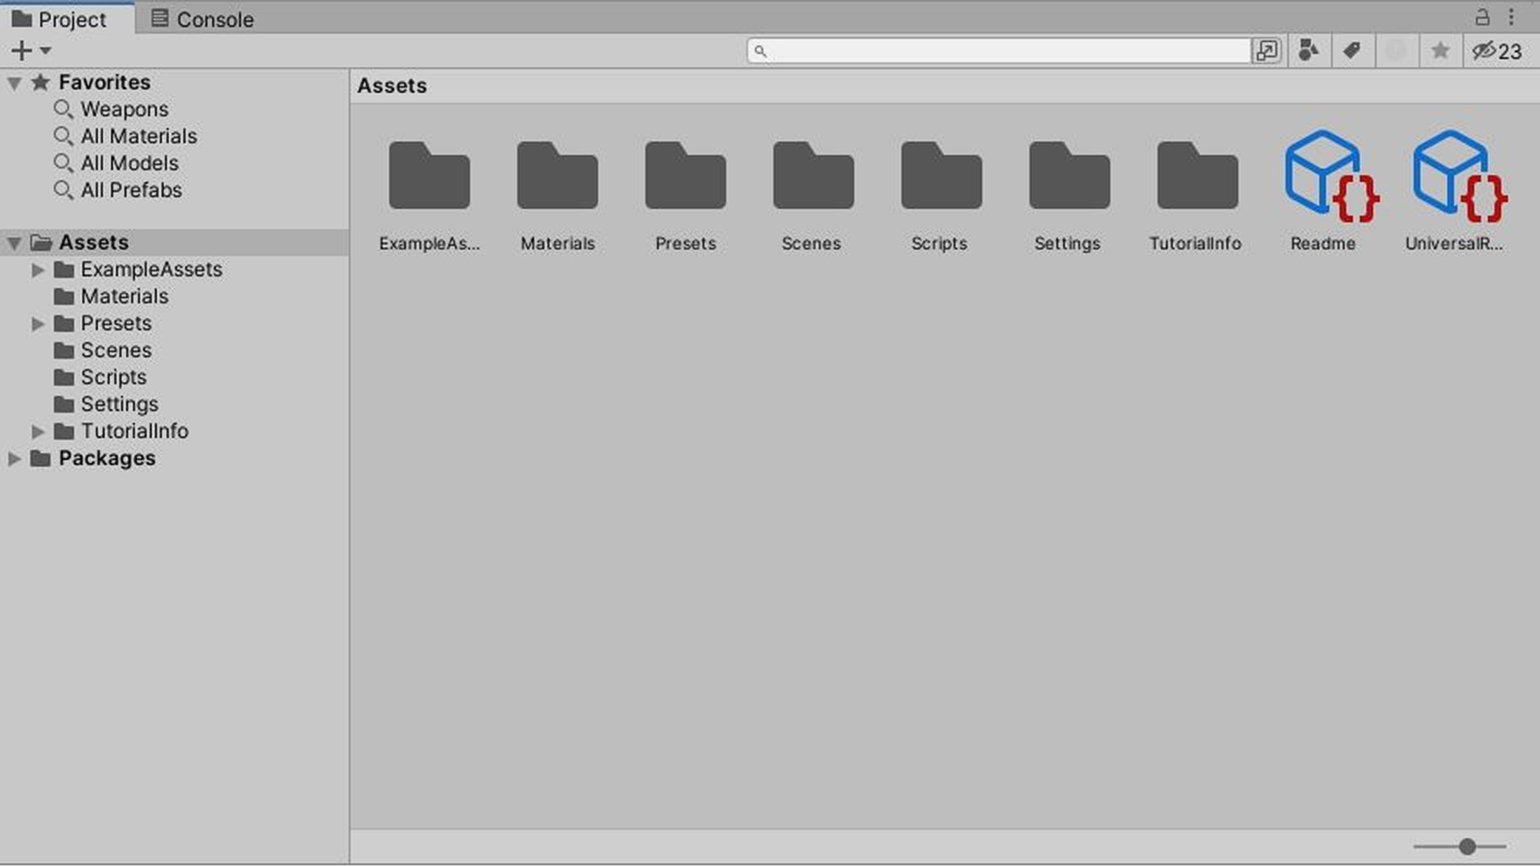The width and height of the screenshot is (1540, 866).
Task: Click the star Favorites save search icon
Action: click(x=1440, y=51)
